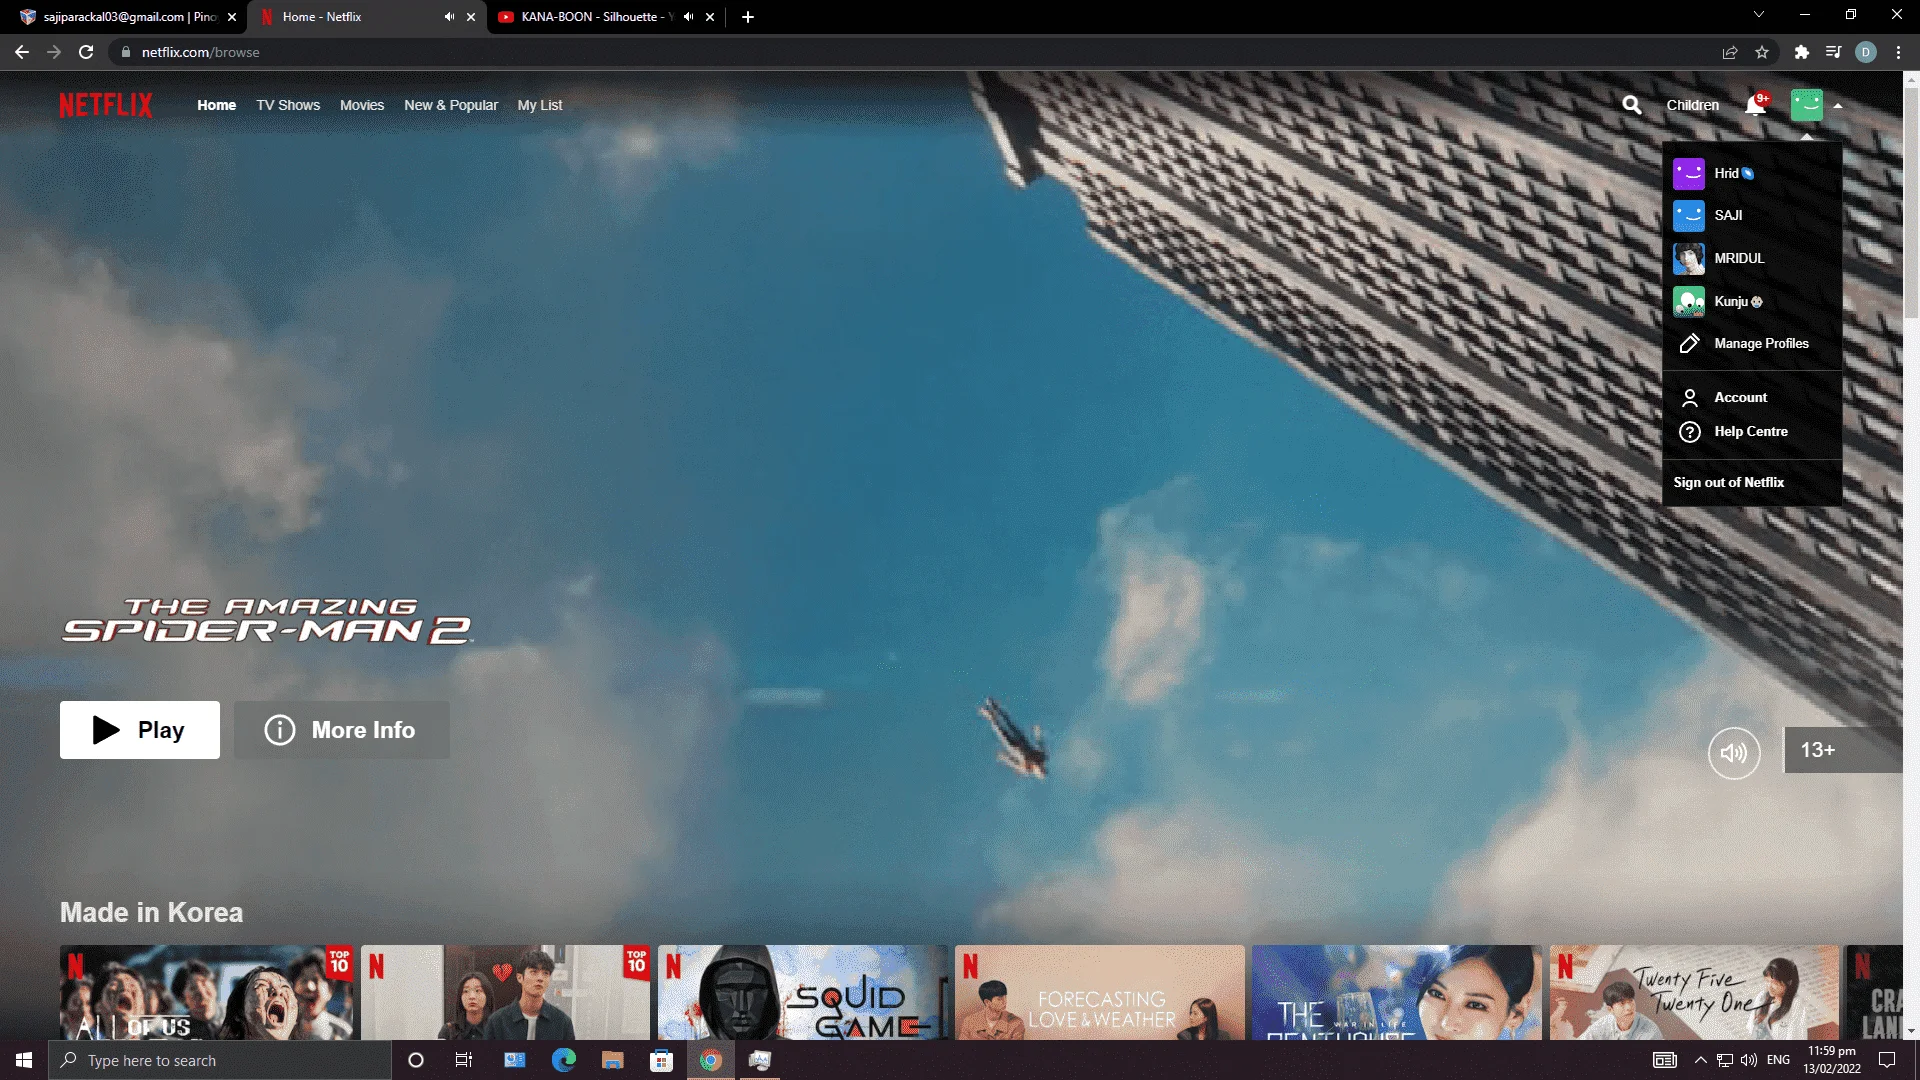This screenshot has width=1920, height=1080.
Task: Mute the trailer audio
Action: coord(1734,753)
